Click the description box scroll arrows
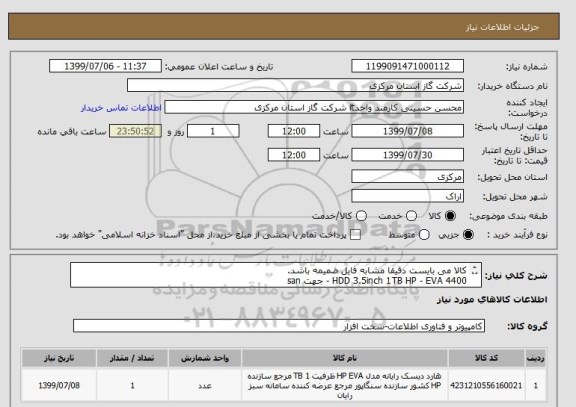Image resolution: width=576 pixels, height=407 pixels. (474, 270)
